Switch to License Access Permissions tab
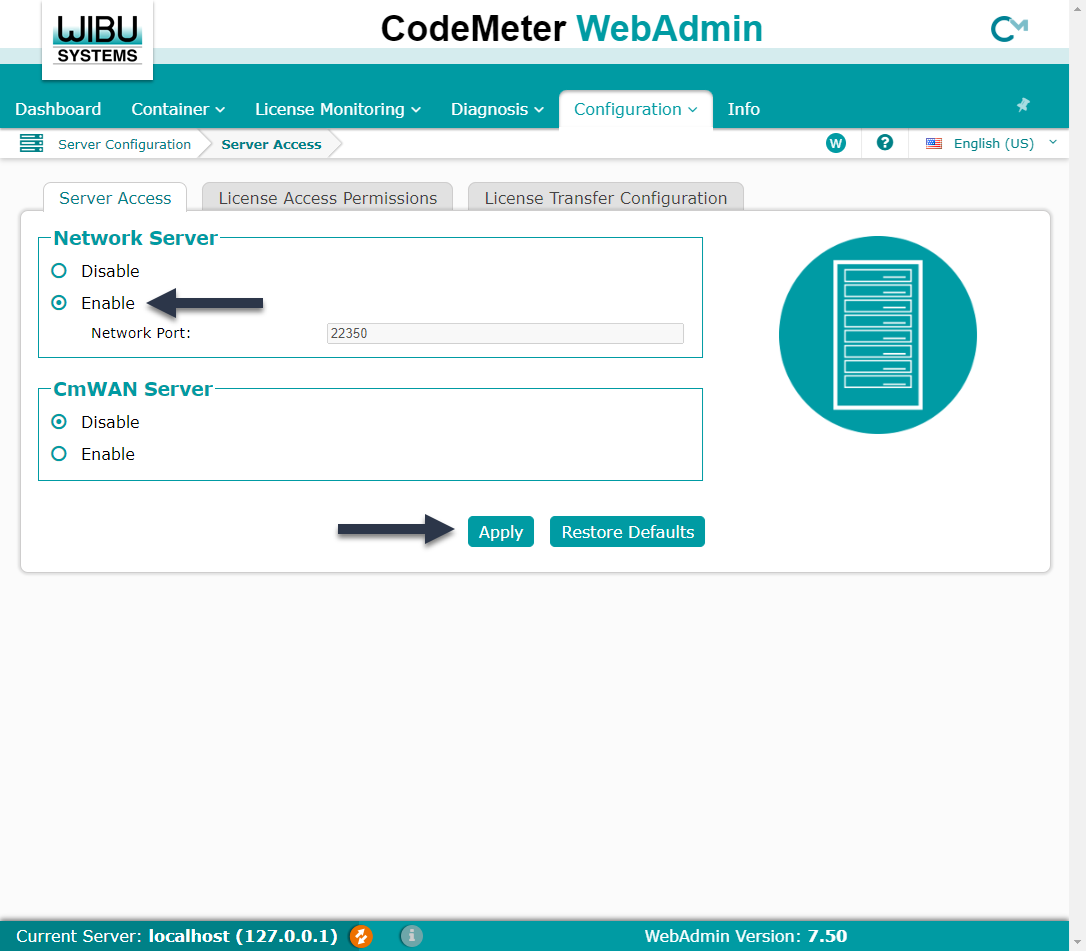Image resolution: width=1086 pixels, height=951 pixels. 328,198
